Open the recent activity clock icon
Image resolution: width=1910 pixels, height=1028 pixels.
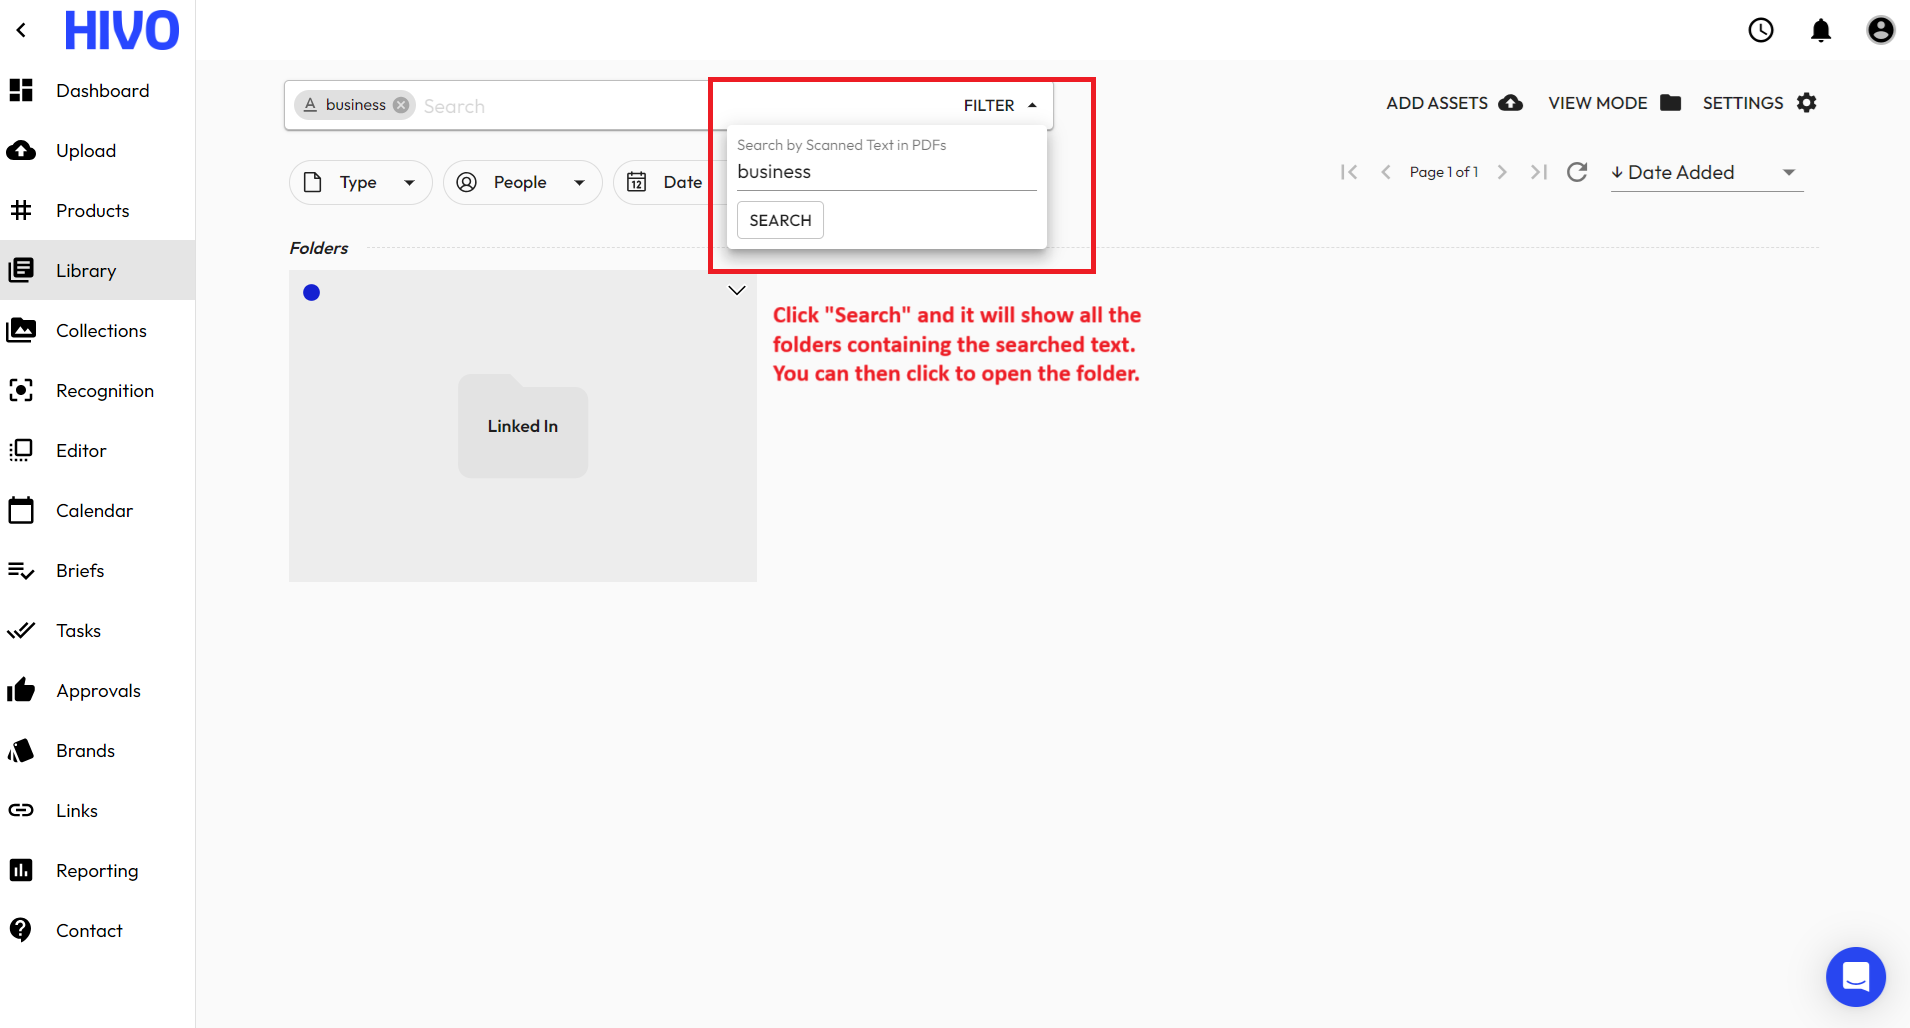[1760, 30]
